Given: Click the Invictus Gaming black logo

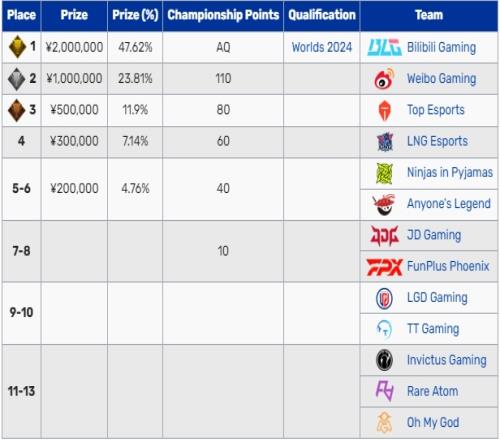Looking at the screenshot, I should [384, 360].
